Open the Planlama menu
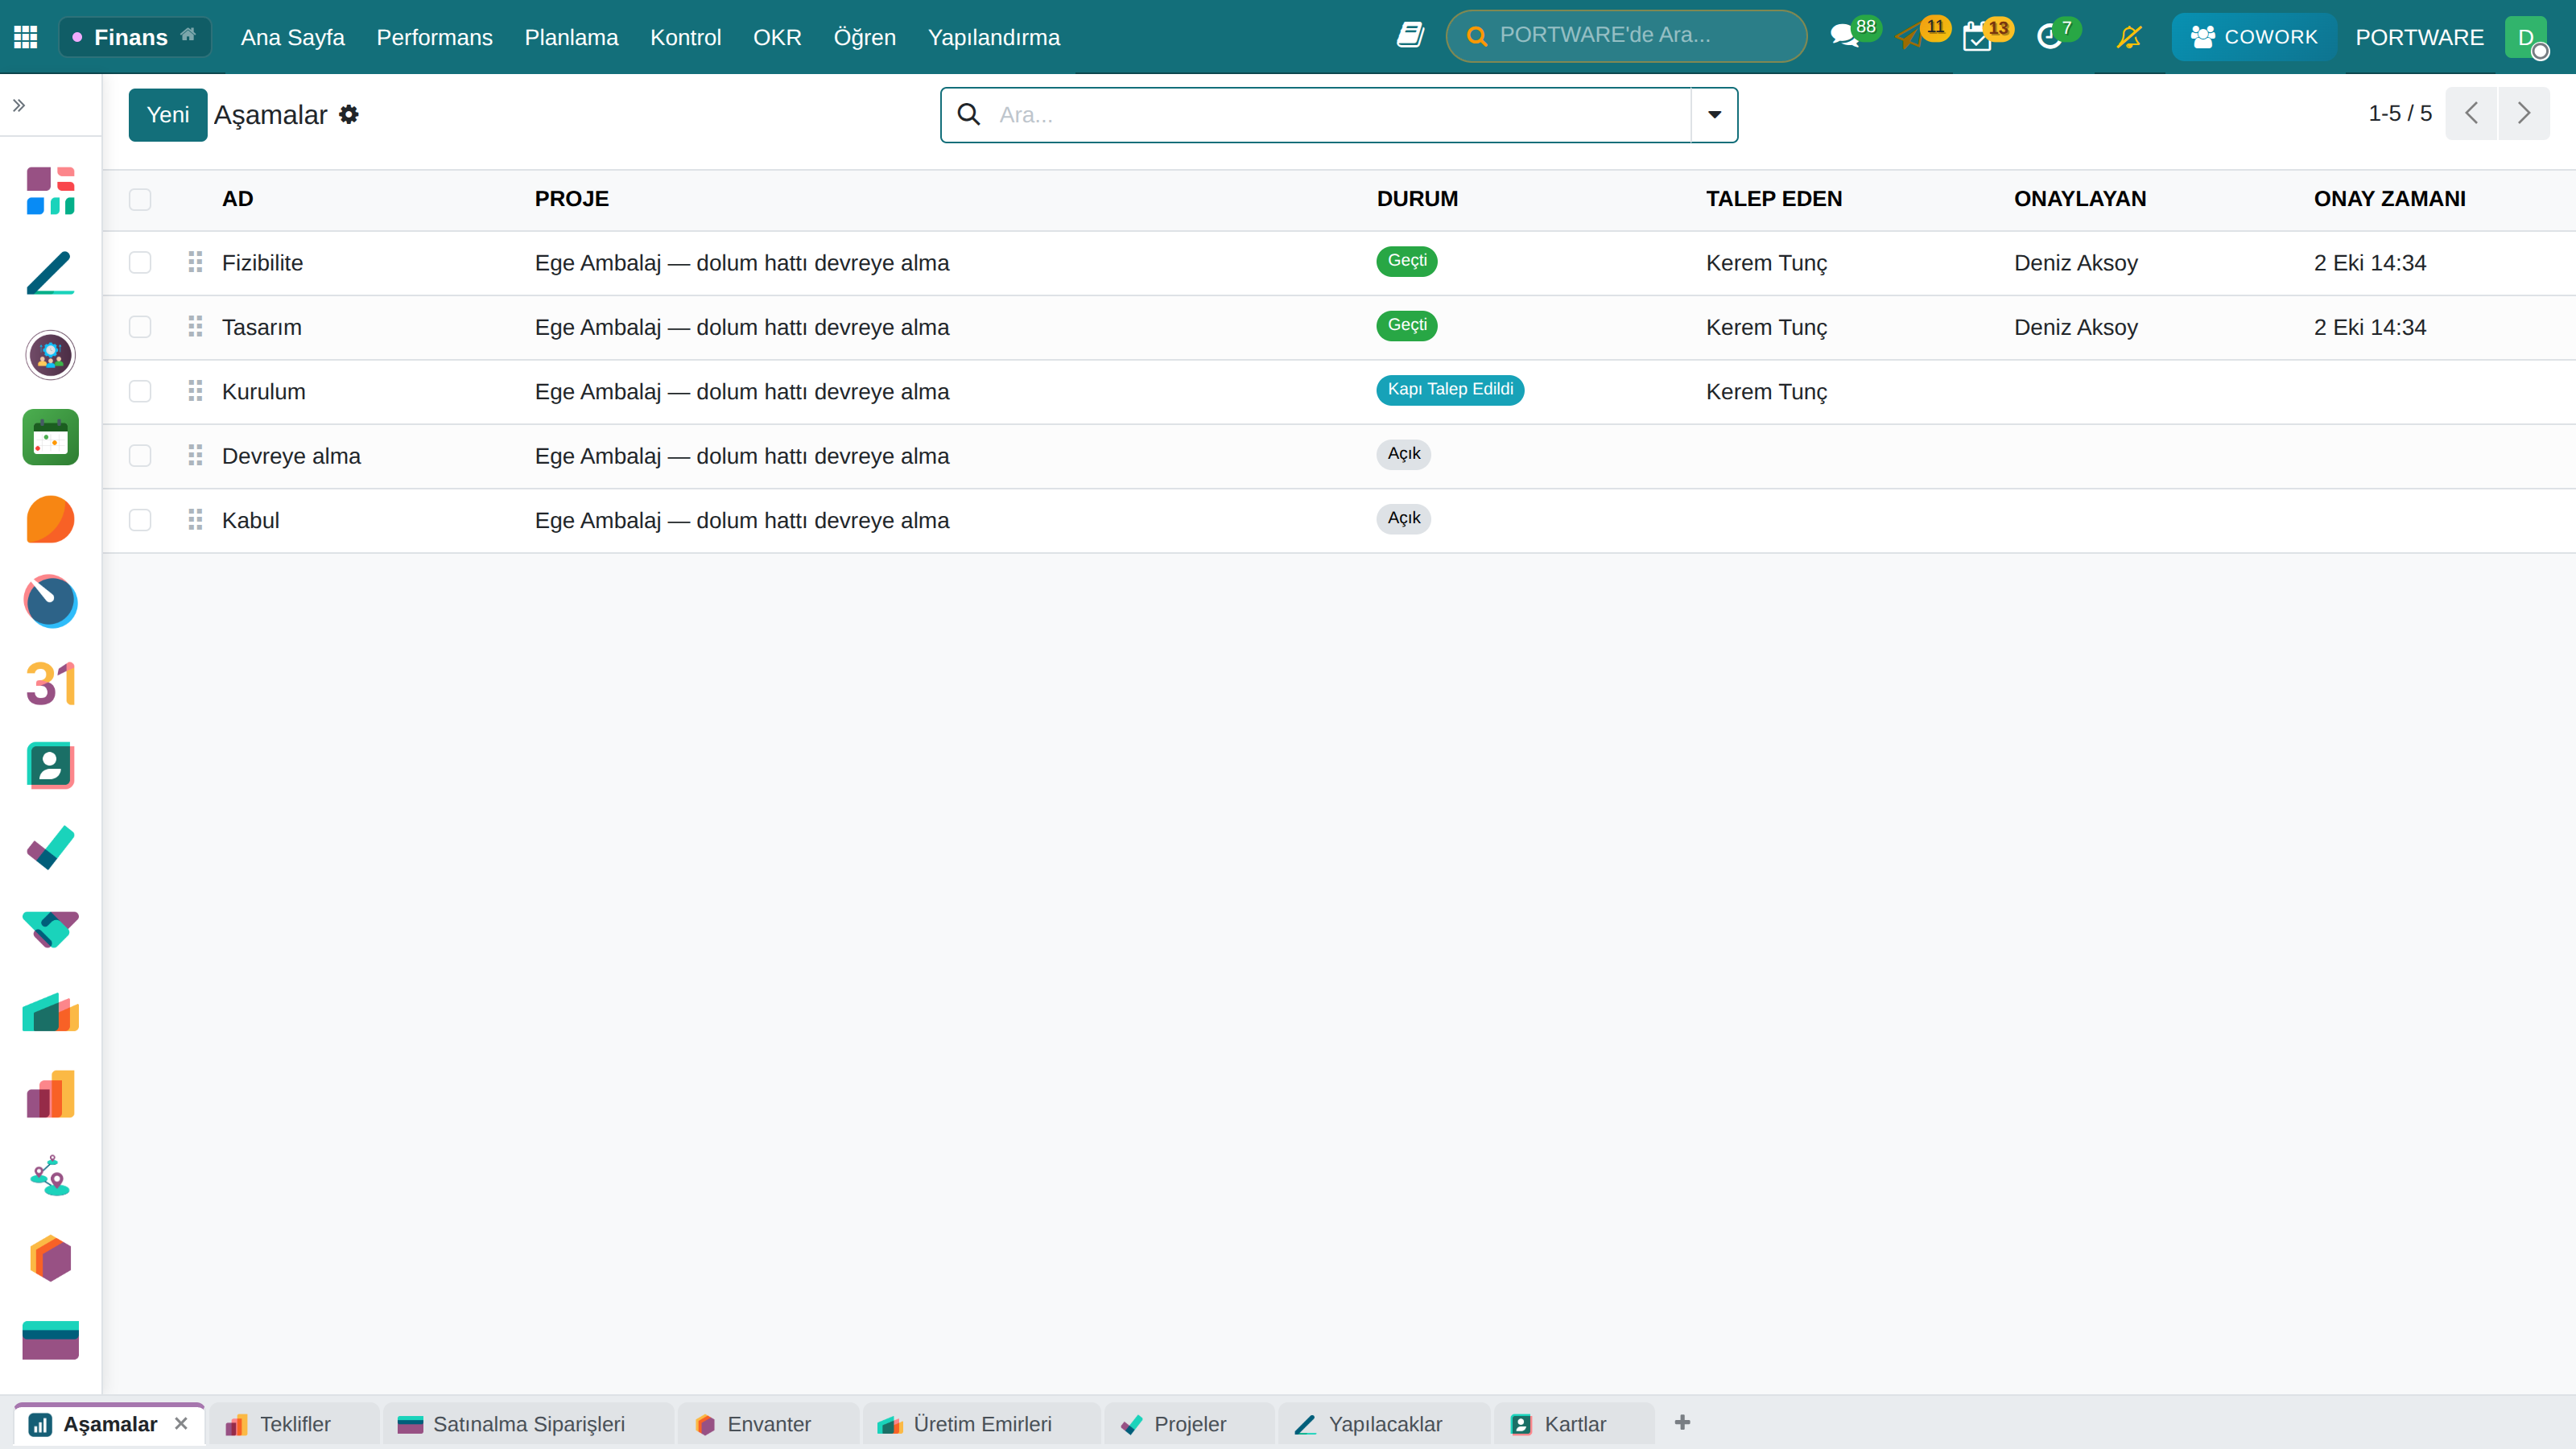Image resolution: width=2576 pixels, height=1449 pixels. click(571, 37)
